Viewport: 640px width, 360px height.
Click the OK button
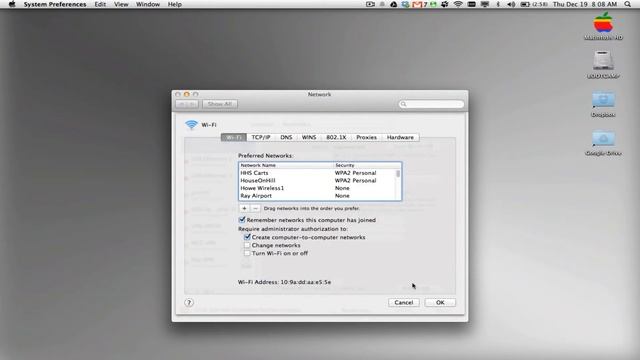(x=440, y=302)
